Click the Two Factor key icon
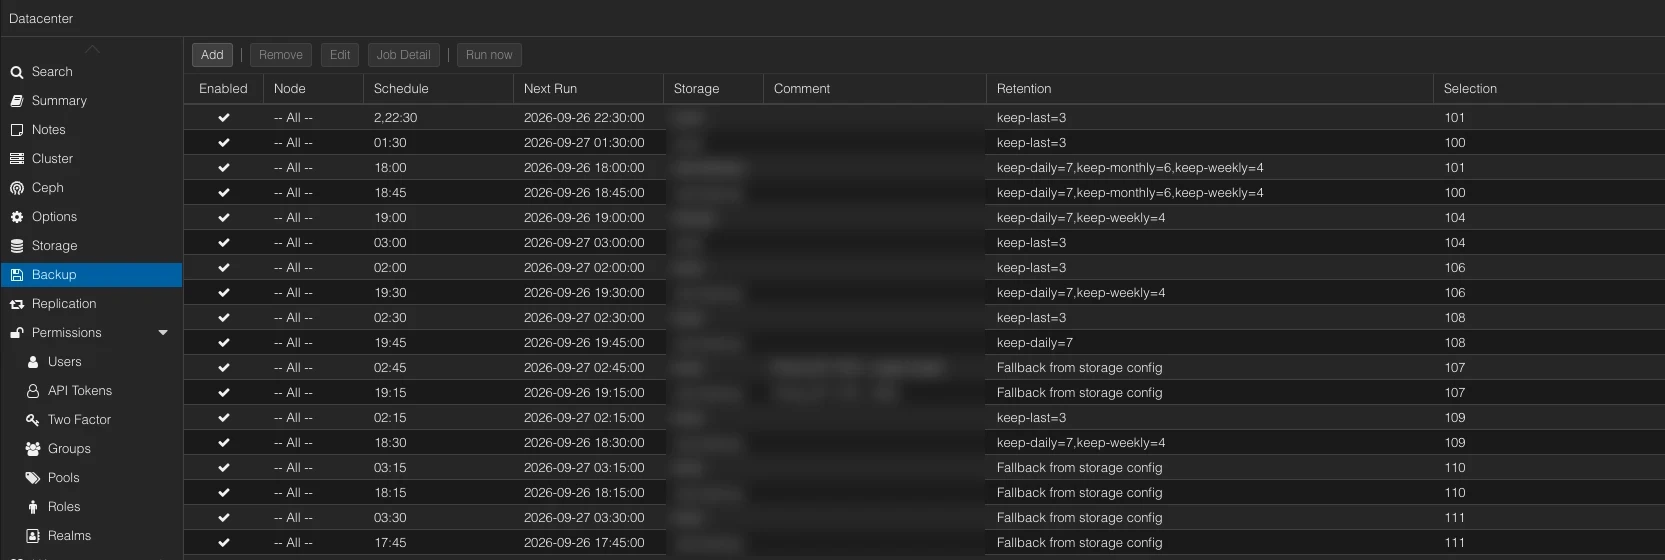The height and width of the screenshot is (560, 1665). click(33, 420)
